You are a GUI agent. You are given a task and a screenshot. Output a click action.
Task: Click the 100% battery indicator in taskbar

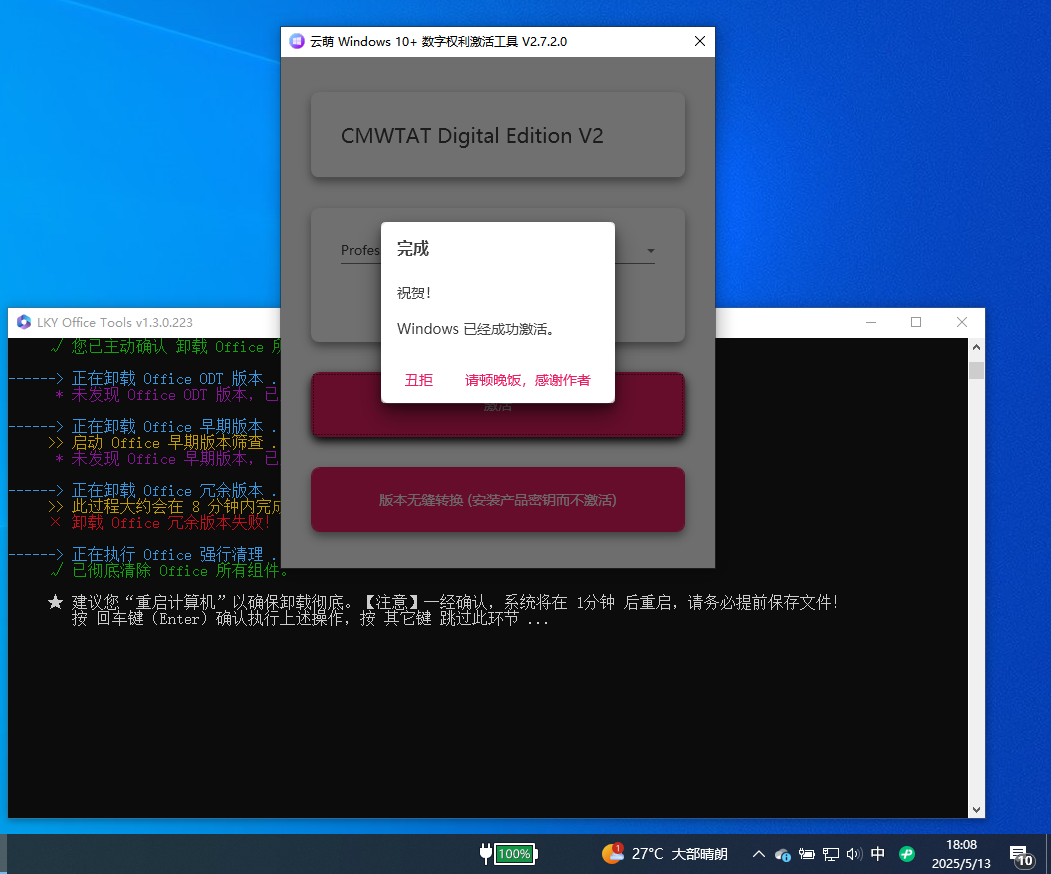tap(509, 854)
